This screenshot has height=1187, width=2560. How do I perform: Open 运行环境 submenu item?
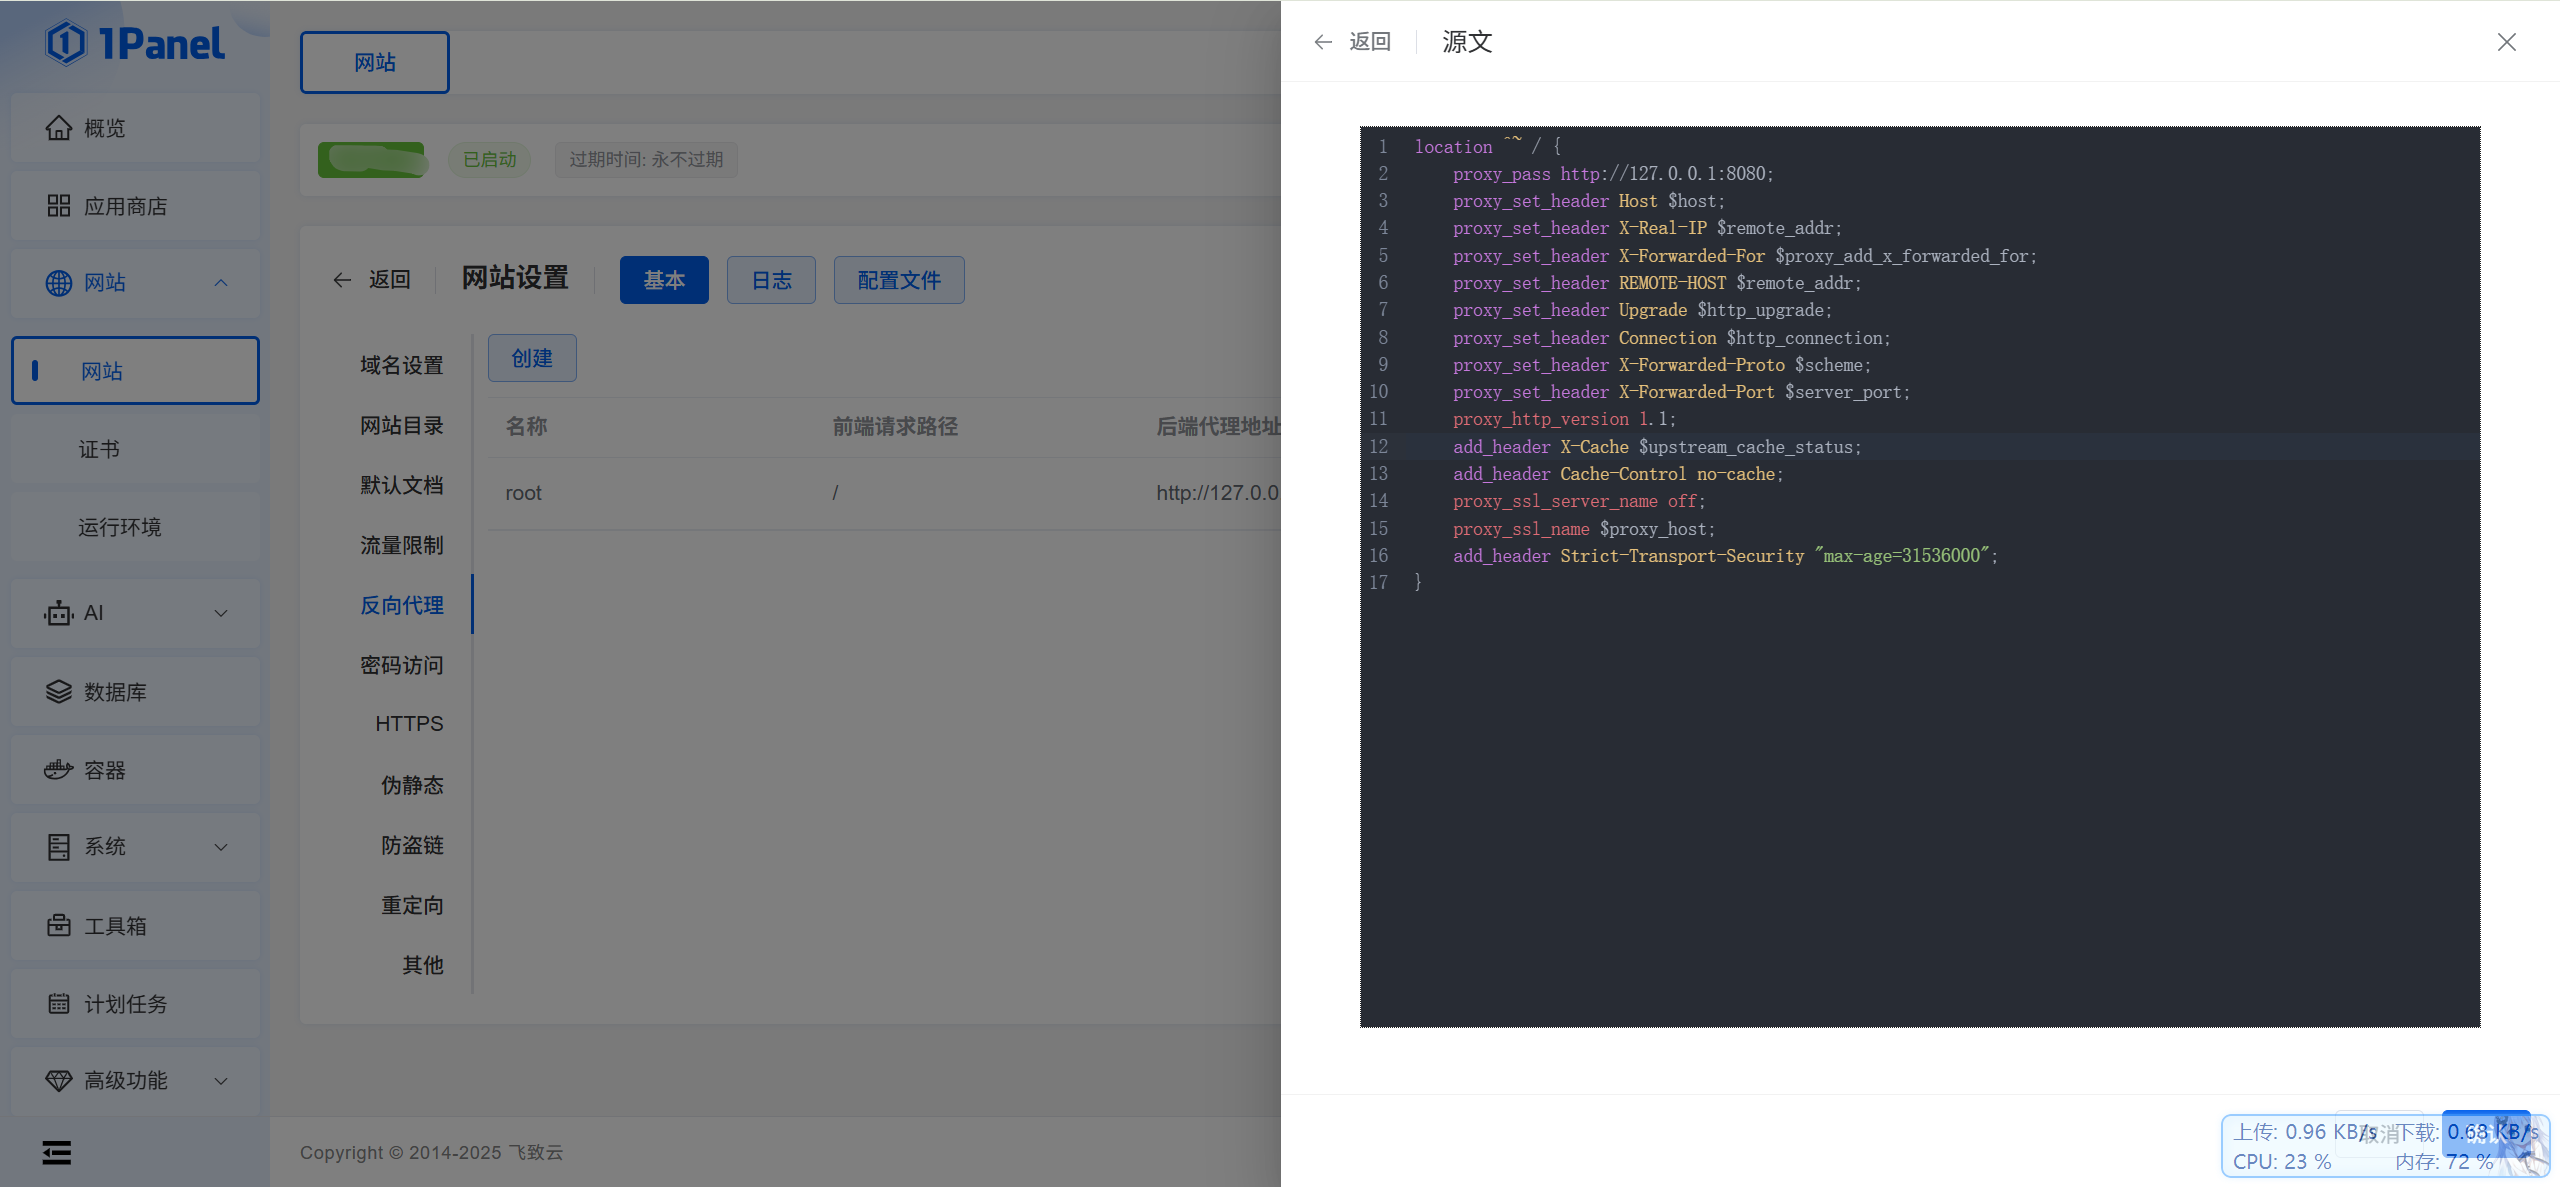[x=135, y=527]
